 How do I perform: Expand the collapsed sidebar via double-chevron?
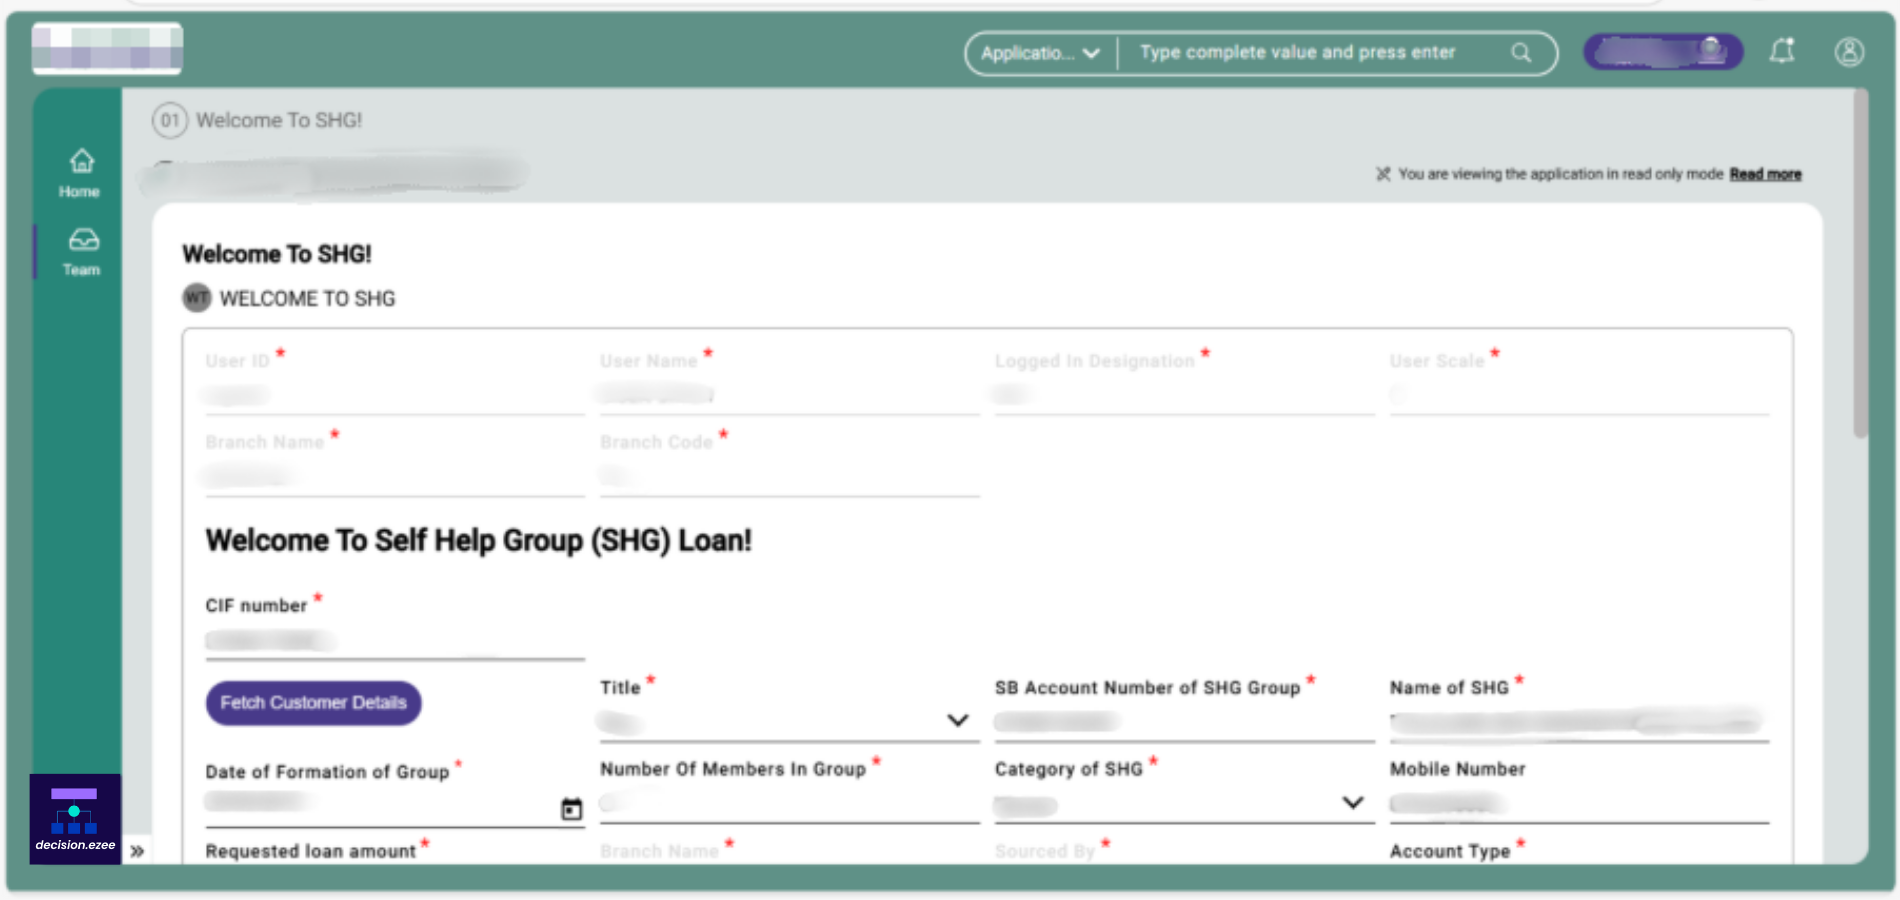[138, 849]
